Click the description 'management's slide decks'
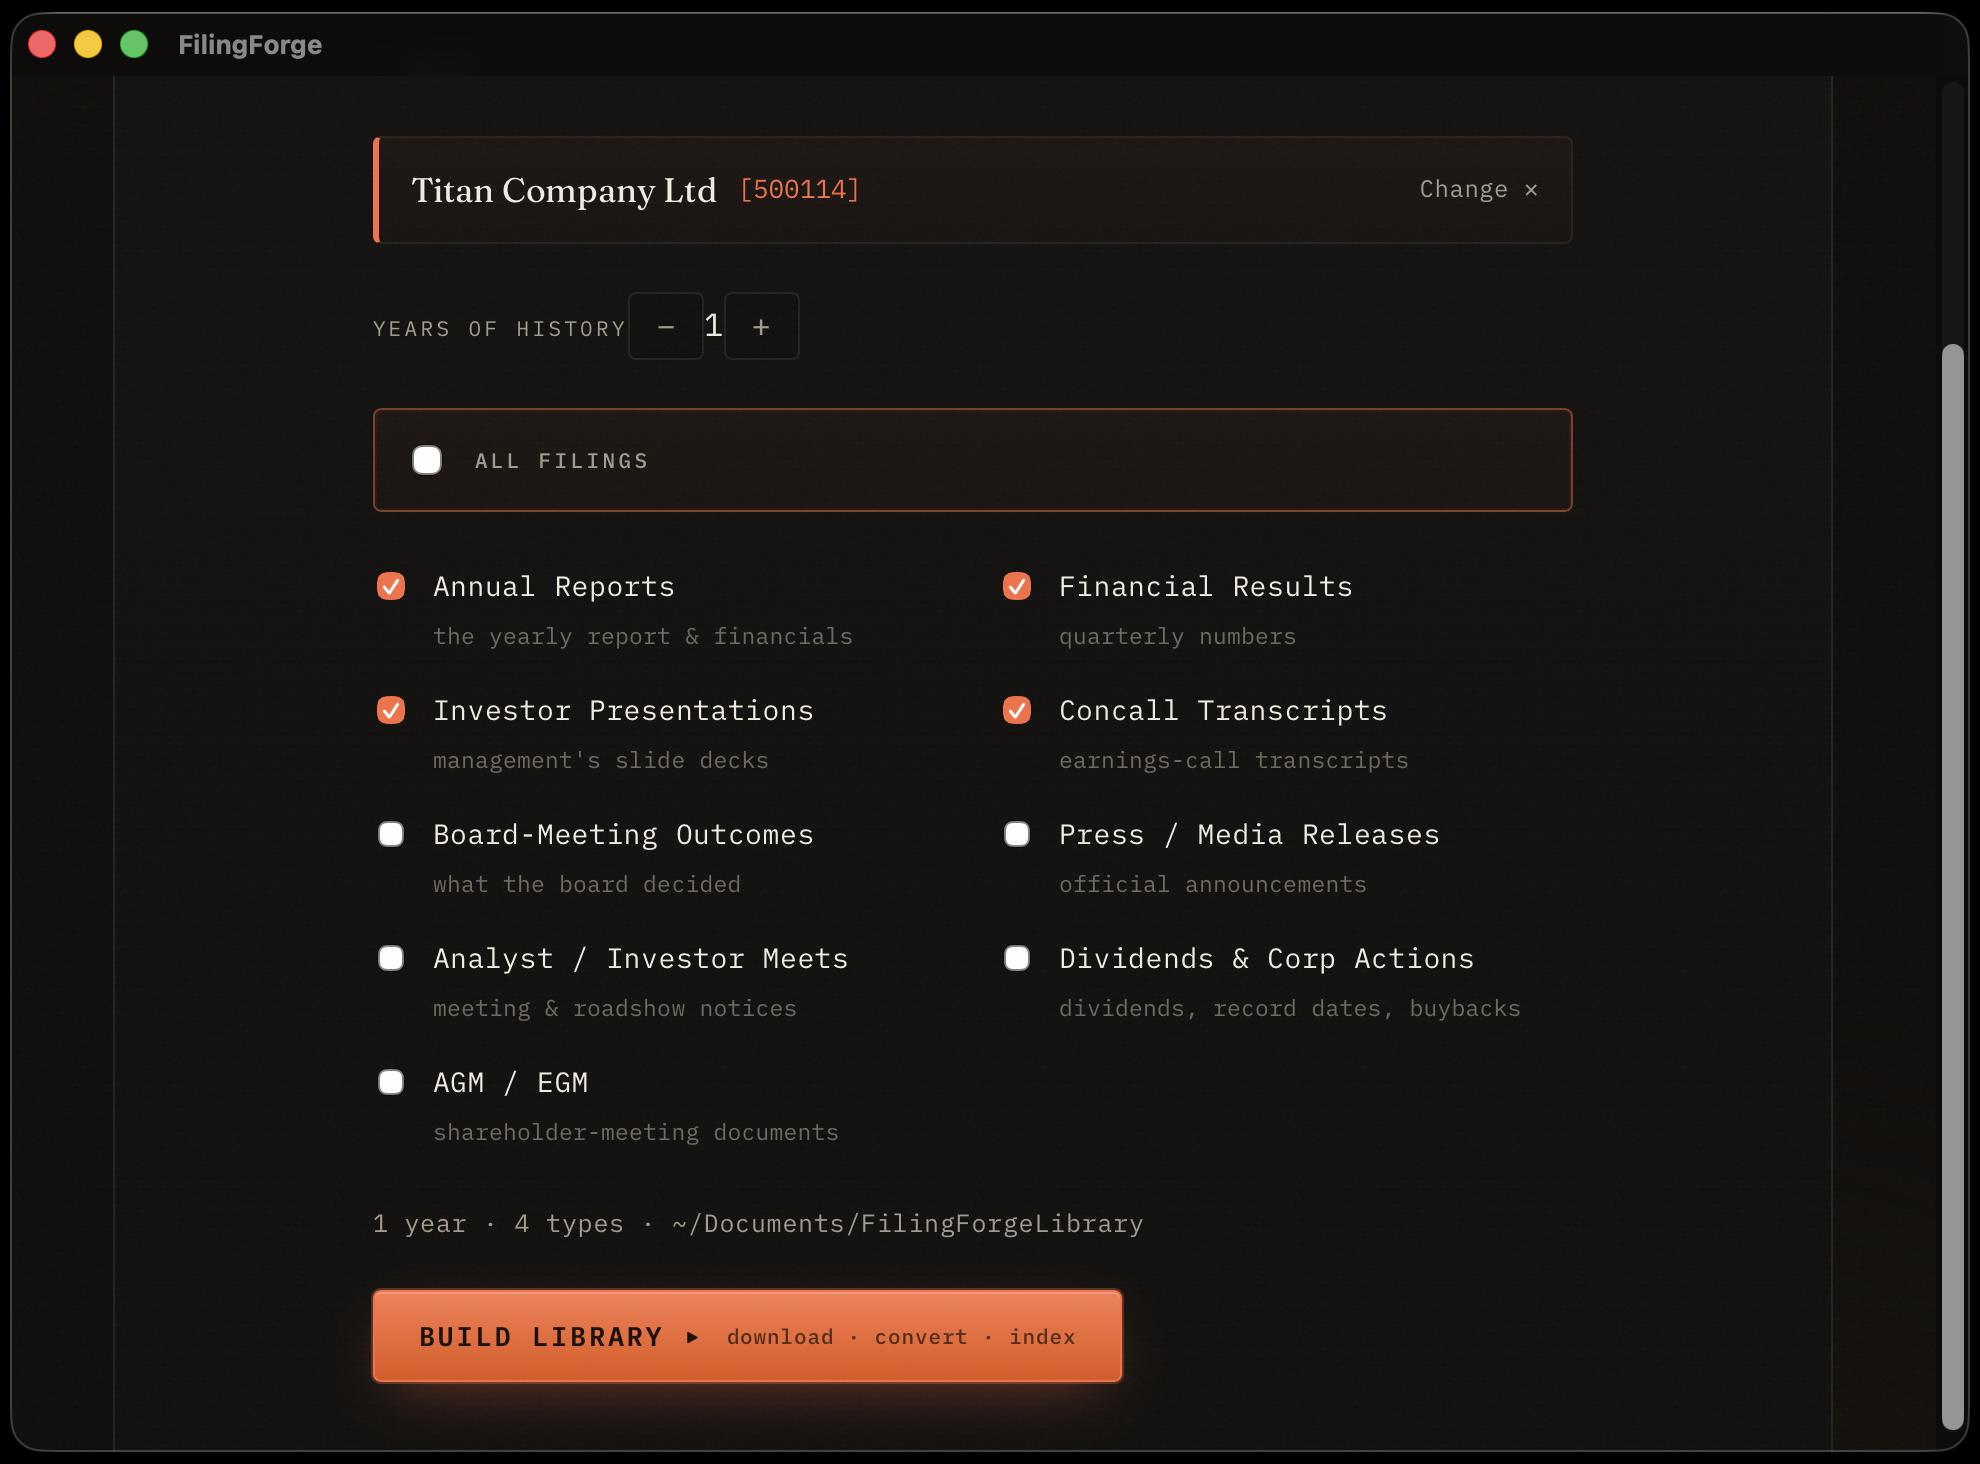The image size is (1980, 1464). [601, 760]
